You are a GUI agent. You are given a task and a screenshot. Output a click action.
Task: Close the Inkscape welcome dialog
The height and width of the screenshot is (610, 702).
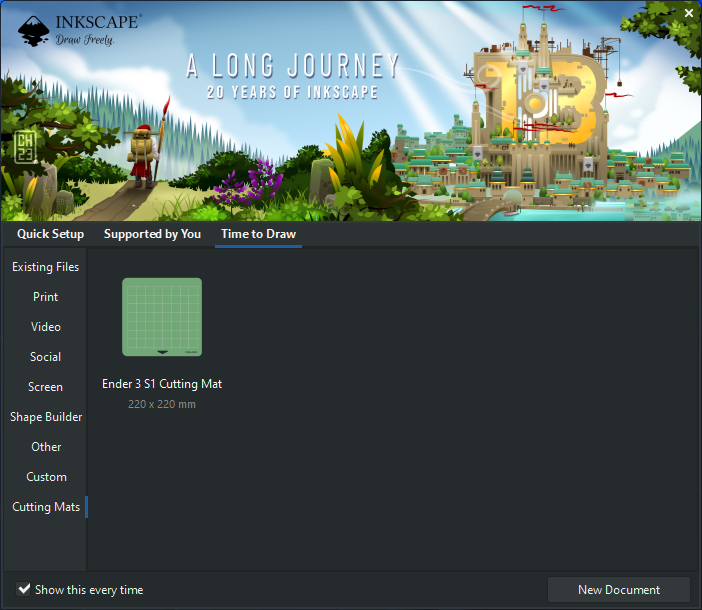point(688,12)
